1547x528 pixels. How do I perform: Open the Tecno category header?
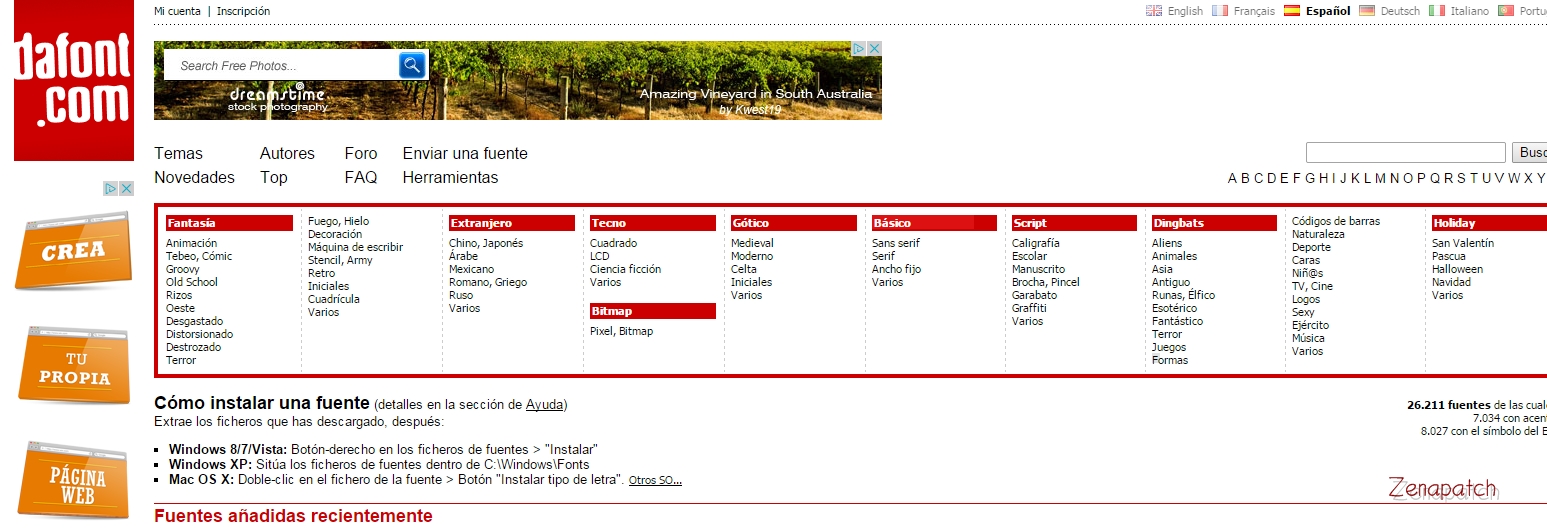pyautogui.click(x=652, y=223)
